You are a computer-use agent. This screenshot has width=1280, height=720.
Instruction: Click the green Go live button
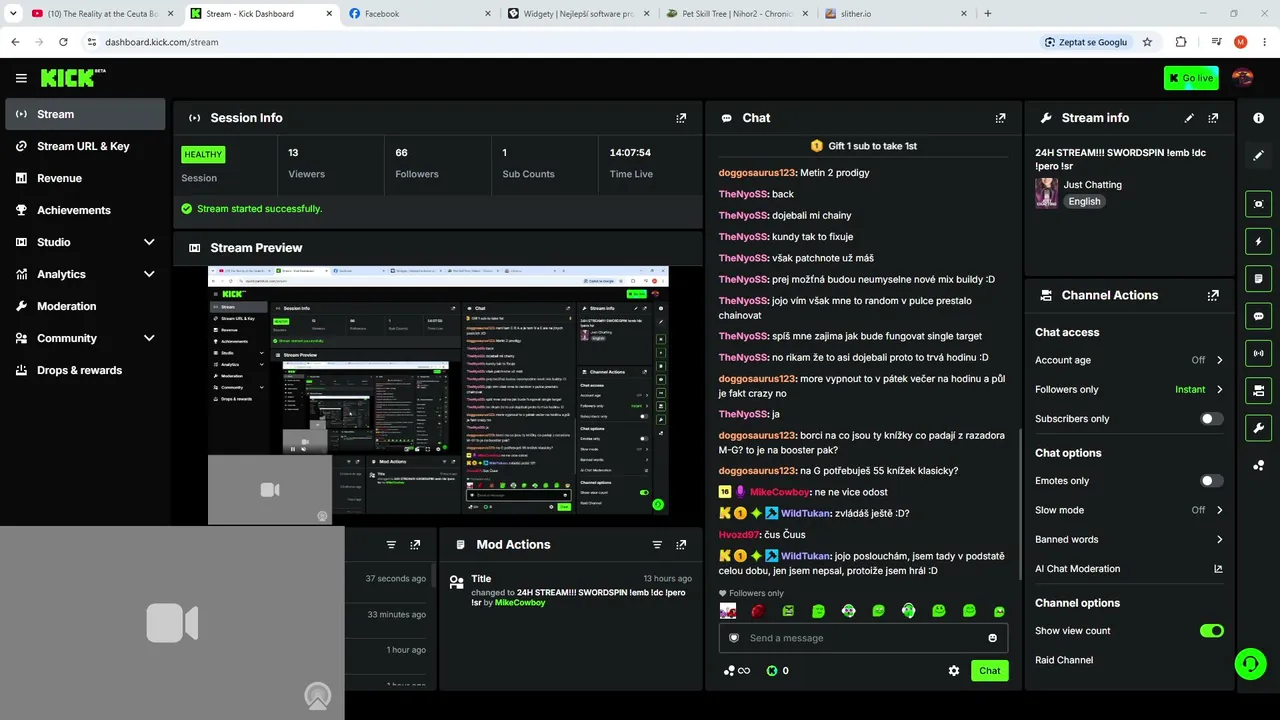coord(1191,78)
